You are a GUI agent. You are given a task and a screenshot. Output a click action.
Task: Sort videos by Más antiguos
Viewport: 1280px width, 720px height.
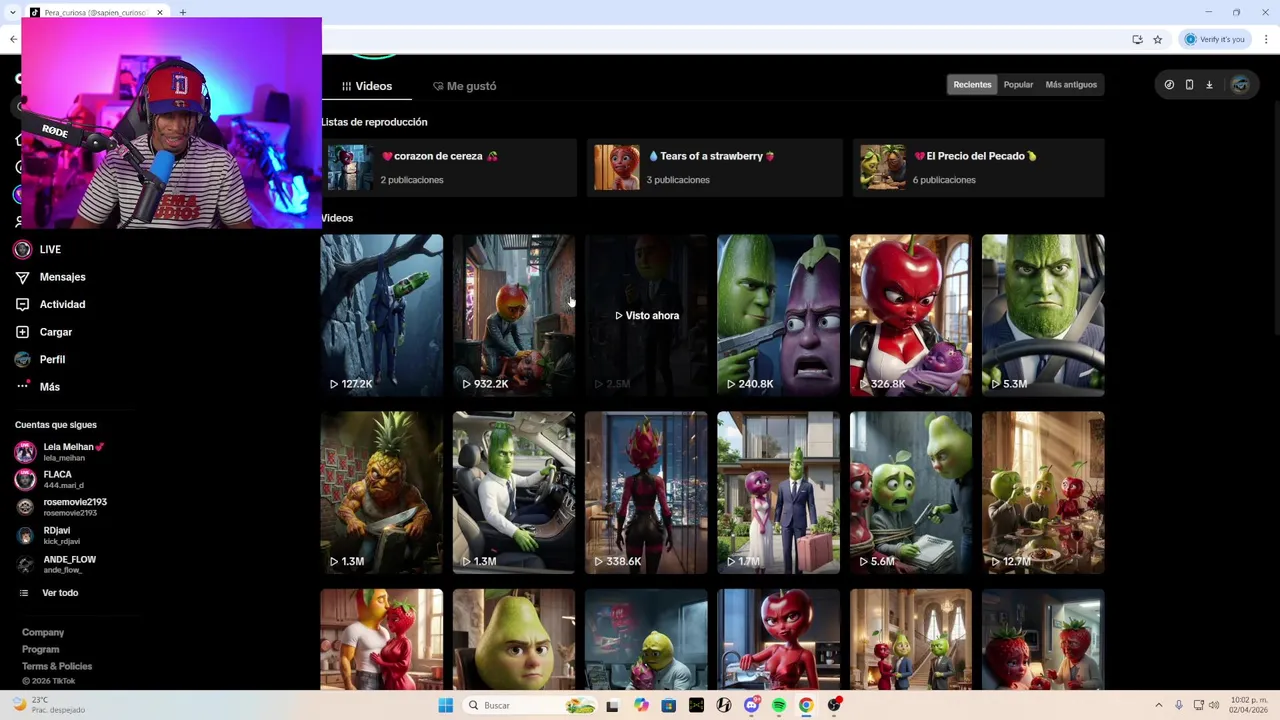[x=1071, y=85]
